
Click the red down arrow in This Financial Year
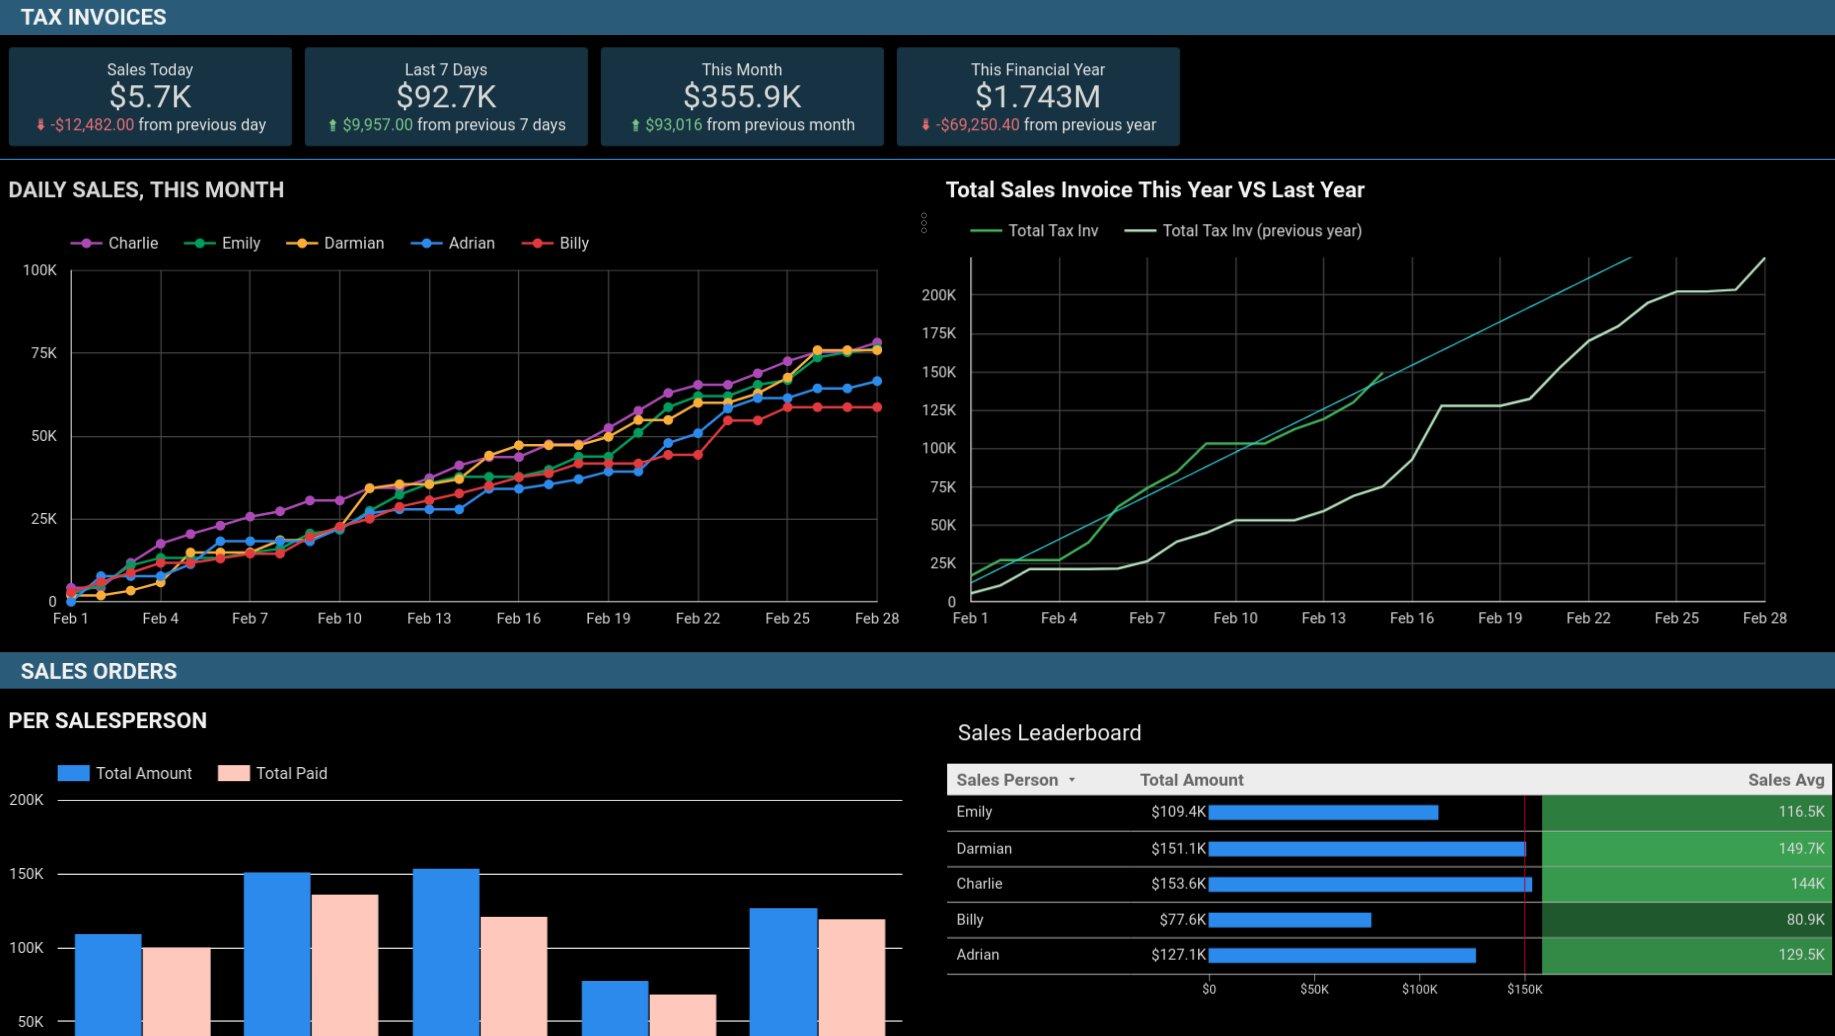pyautogui.click(x=926, y=125)
